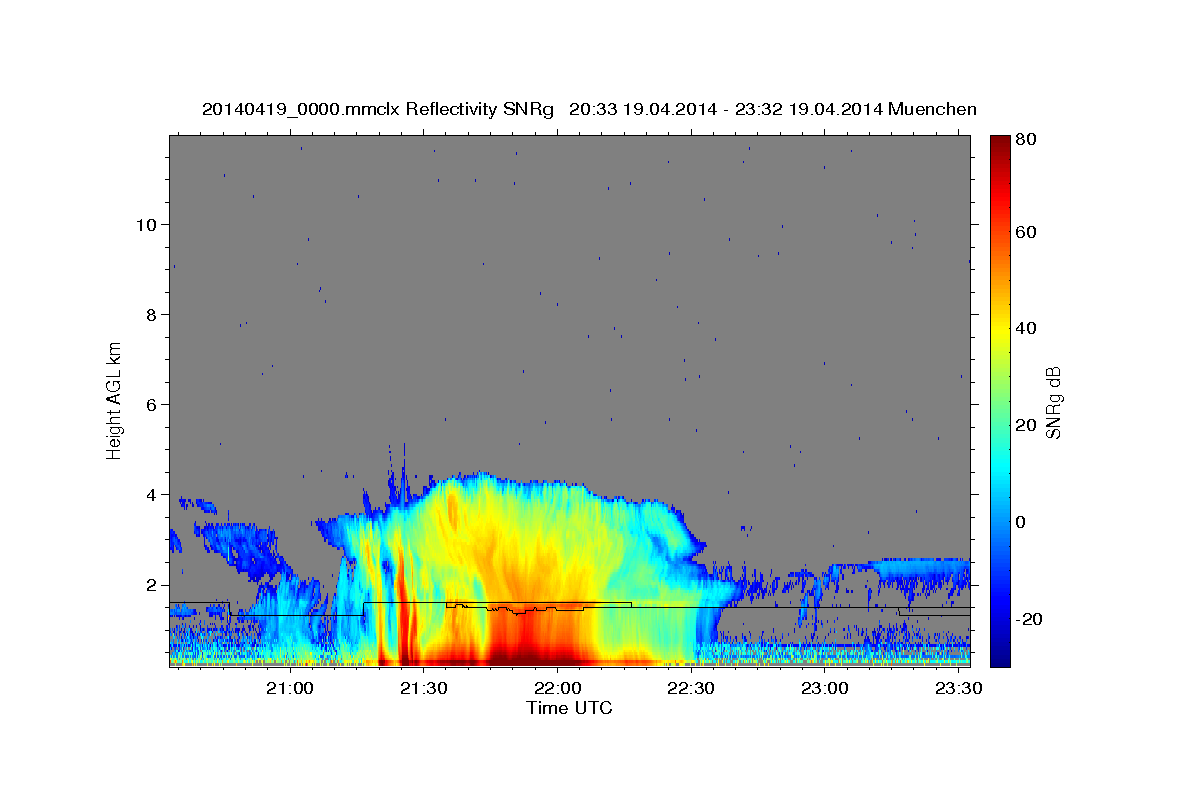Click the 22:30 time tick label
Image resolution: width=1200 pixels, height=800 pixels.
(691, 689)
